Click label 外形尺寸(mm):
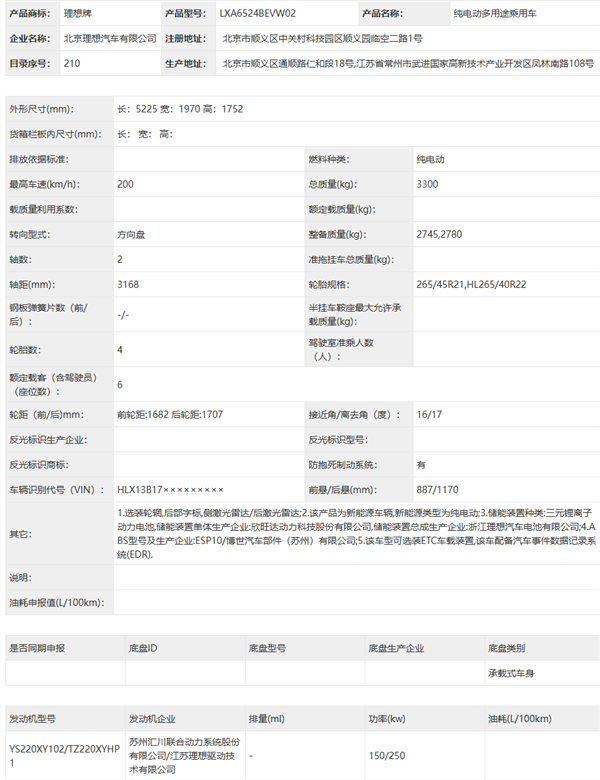Image resolution: width=600 pixels, height=780 pixels. [41, 109]
